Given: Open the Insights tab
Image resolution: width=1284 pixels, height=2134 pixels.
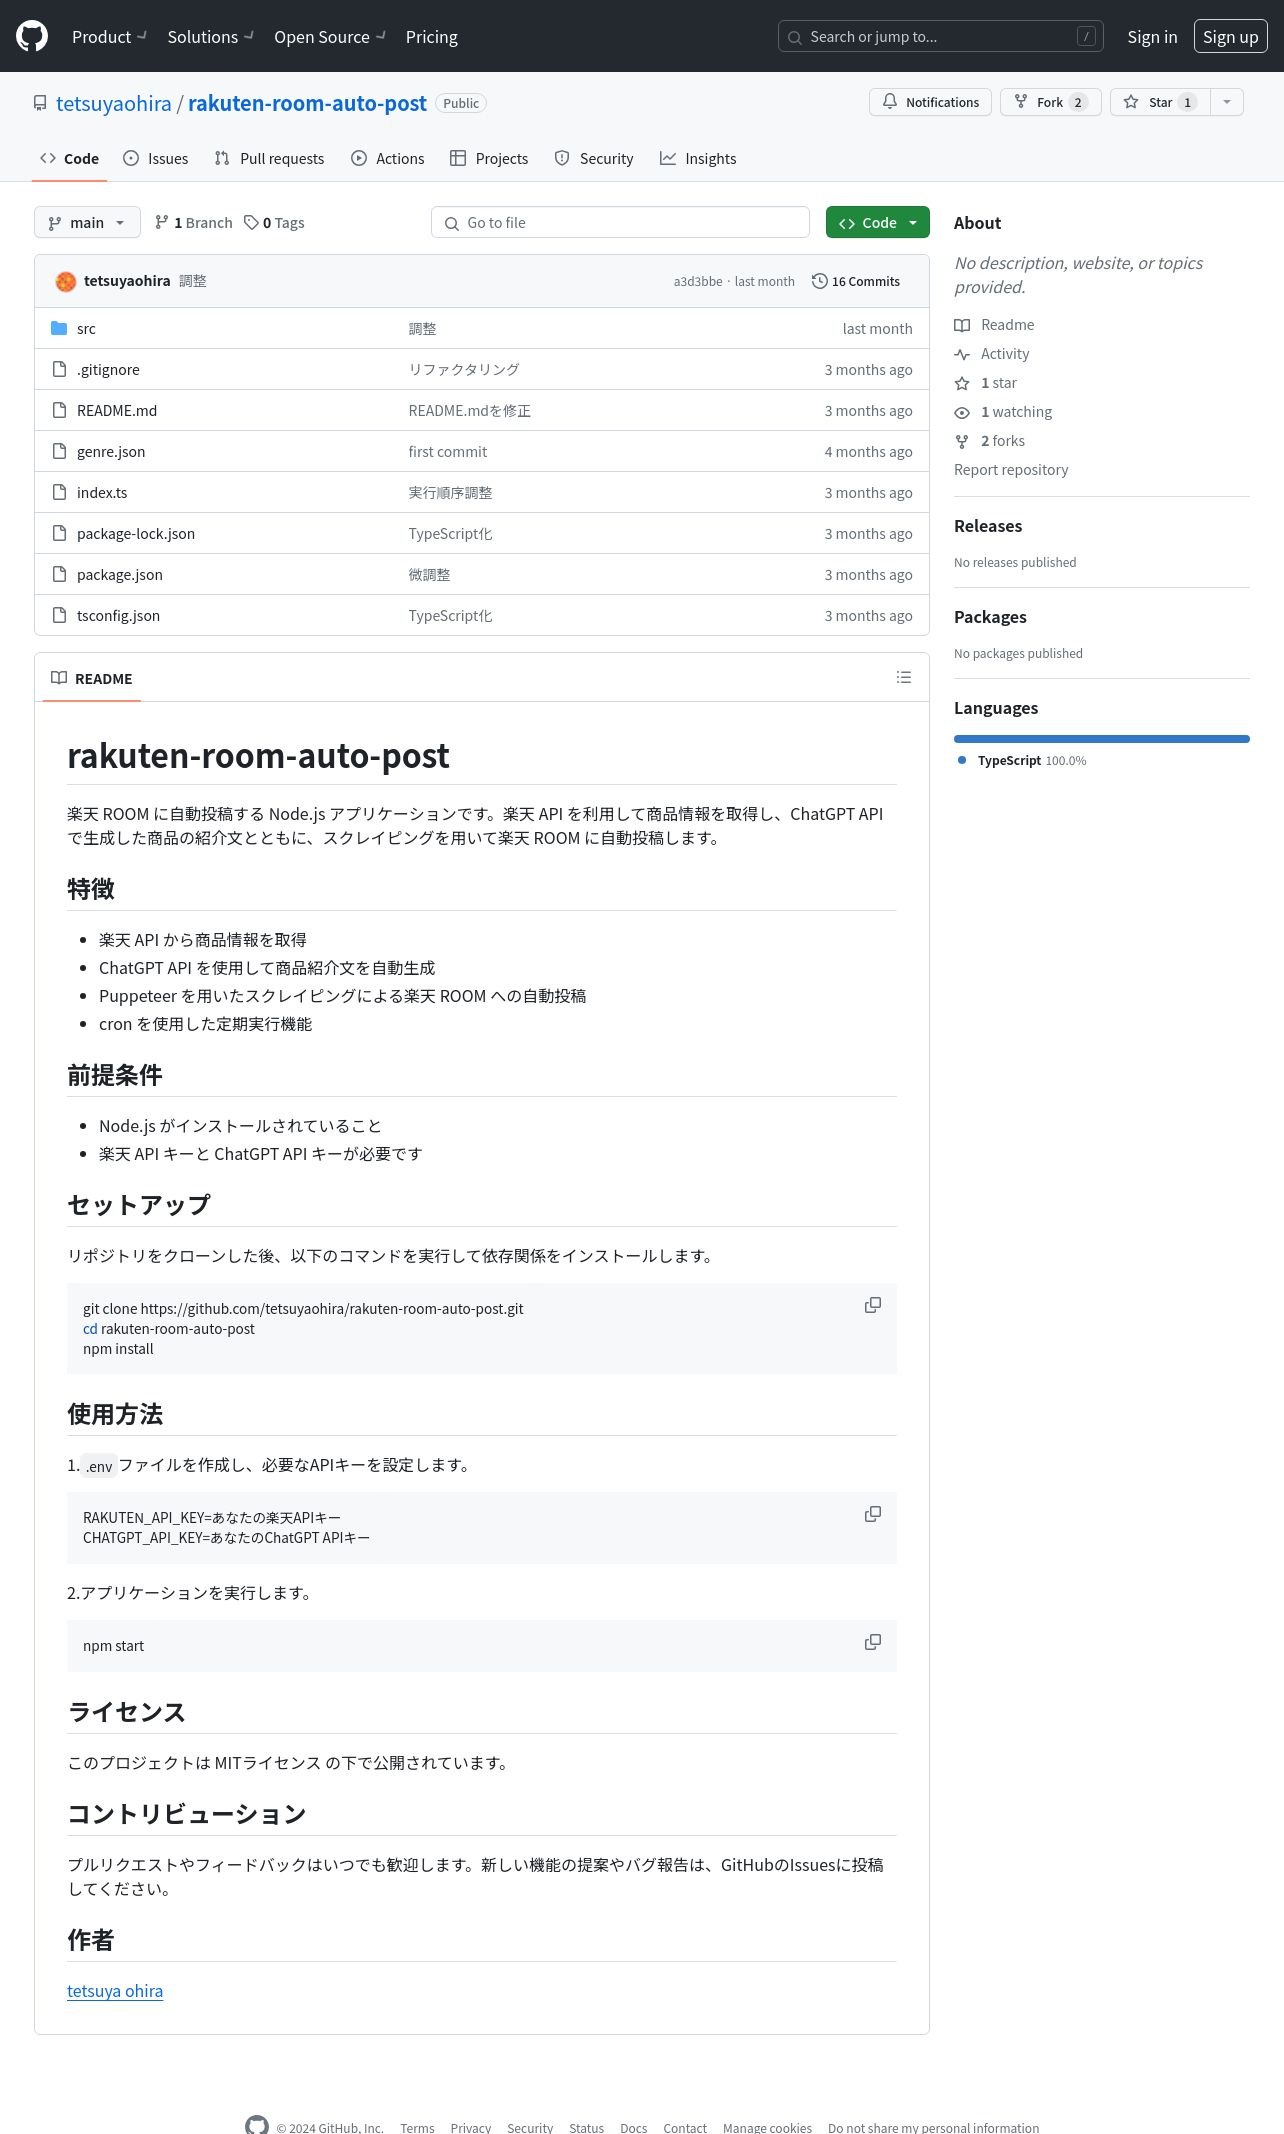Looking at the screenshot, I should tap(698, 158).
